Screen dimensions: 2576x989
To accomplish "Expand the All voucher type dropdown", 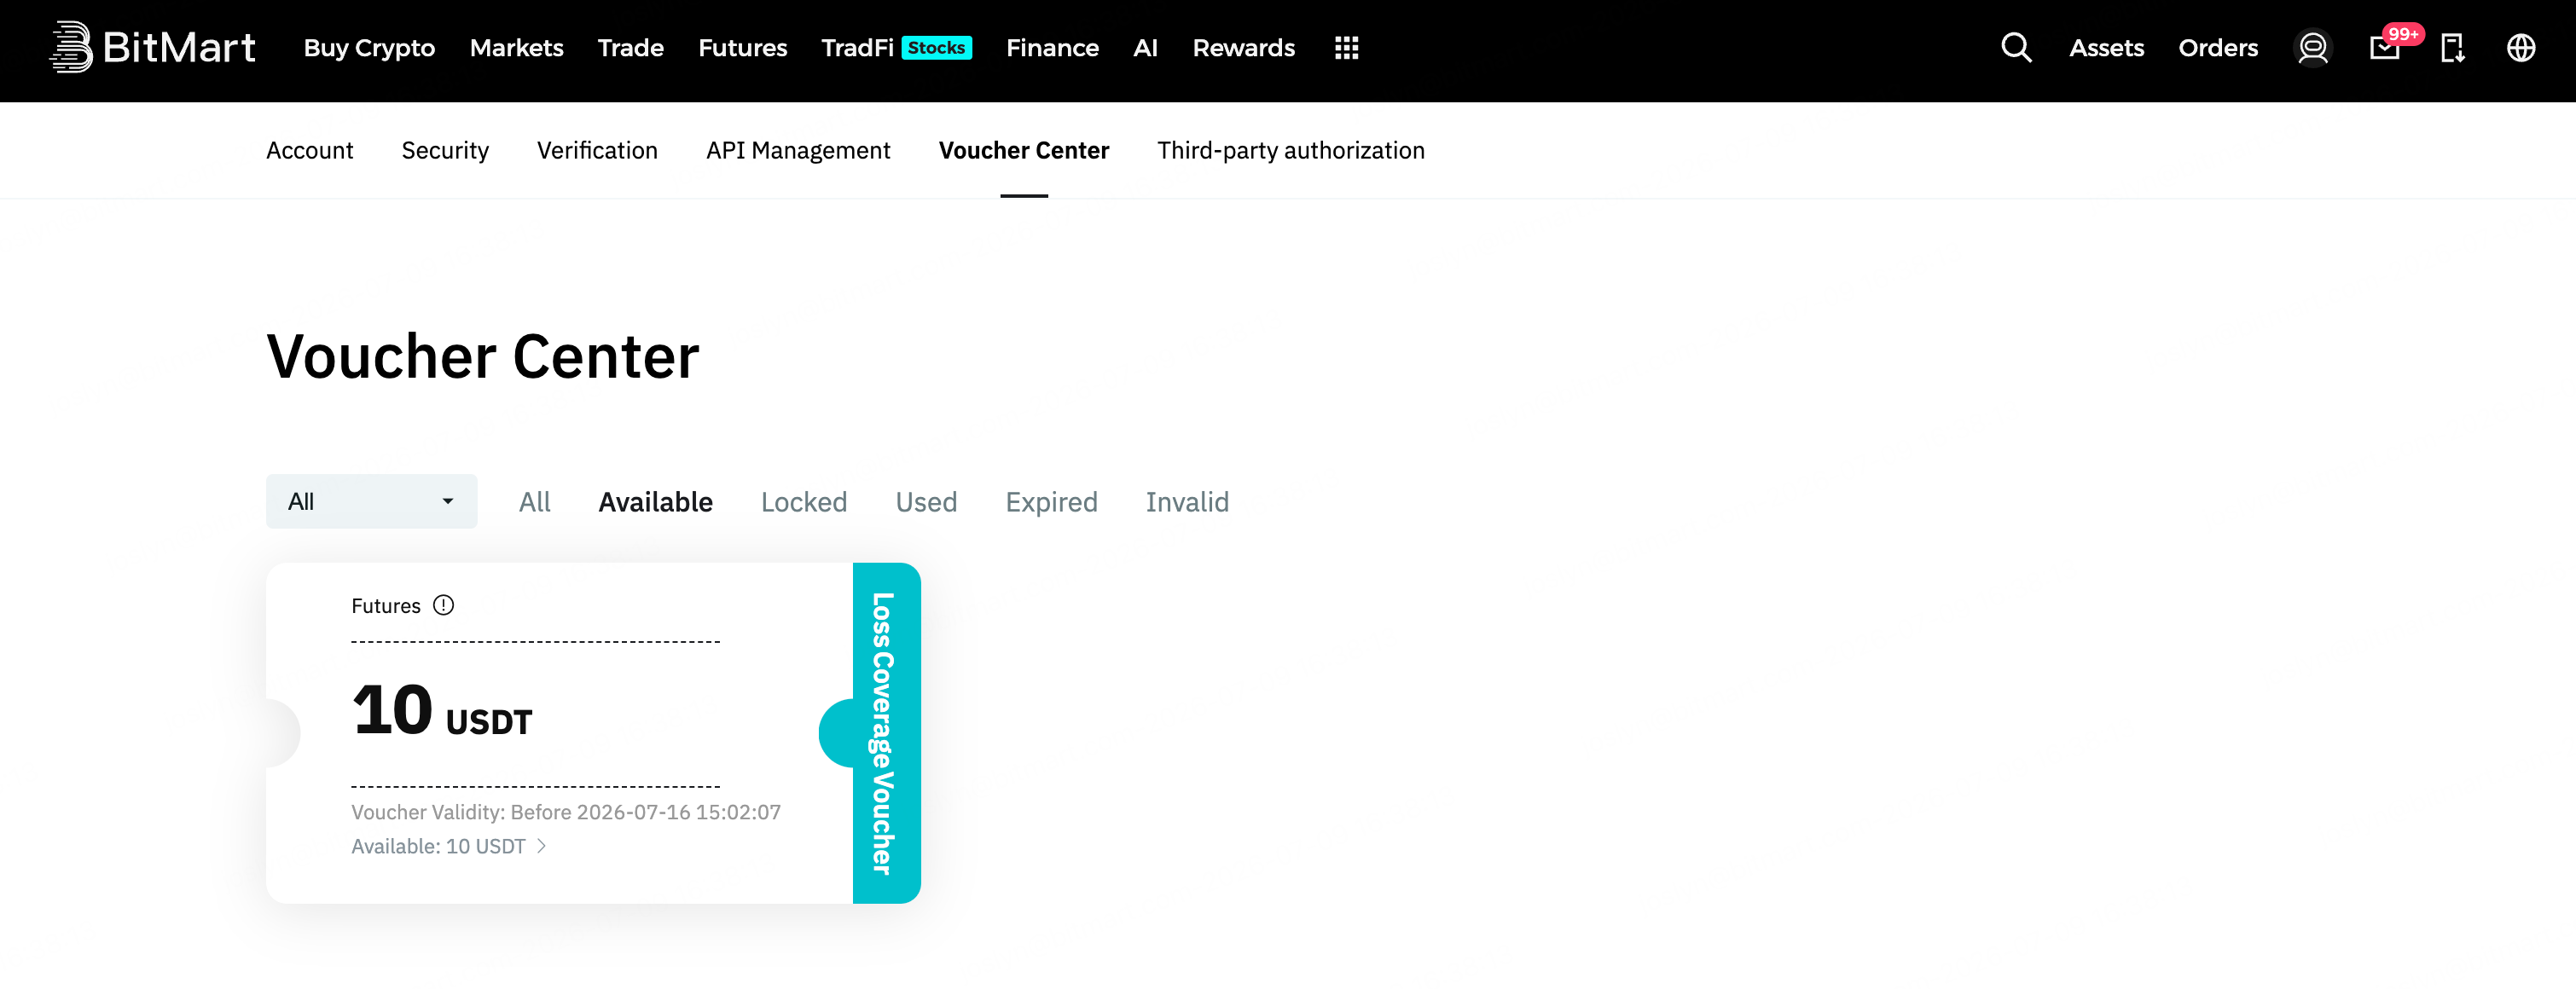I will point(371,501).
